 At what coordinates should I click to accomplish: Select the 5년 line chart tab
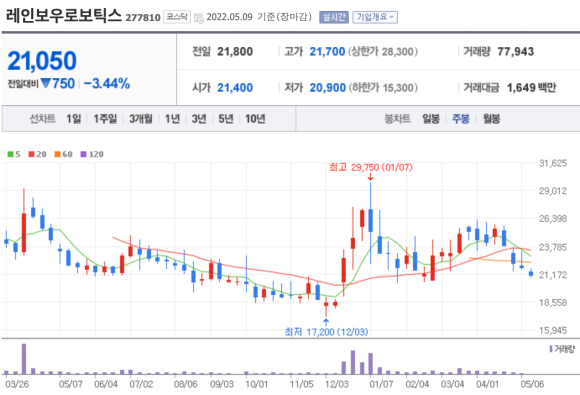pyautogui.click(x=226, y=119)
